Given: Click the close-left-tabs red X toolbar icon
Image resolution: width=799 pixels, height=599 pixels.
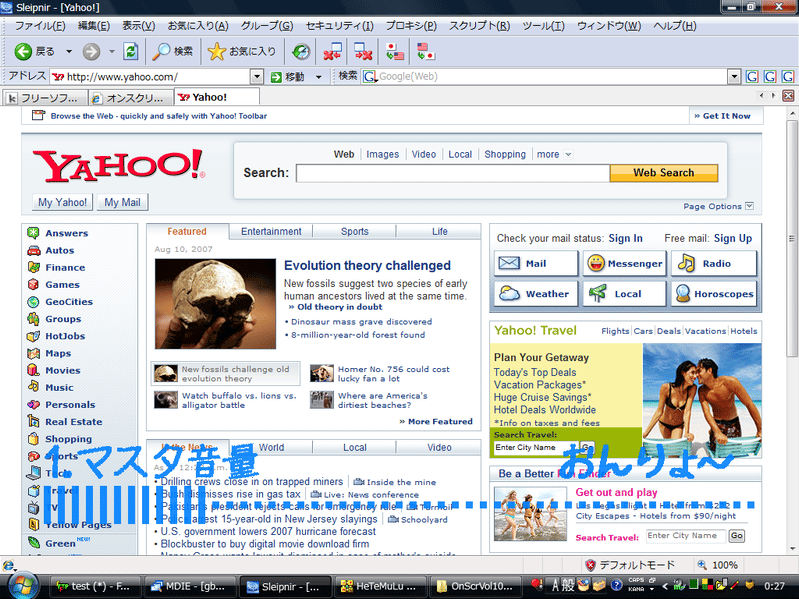Looking at the screenshot, I should point(332,51).
